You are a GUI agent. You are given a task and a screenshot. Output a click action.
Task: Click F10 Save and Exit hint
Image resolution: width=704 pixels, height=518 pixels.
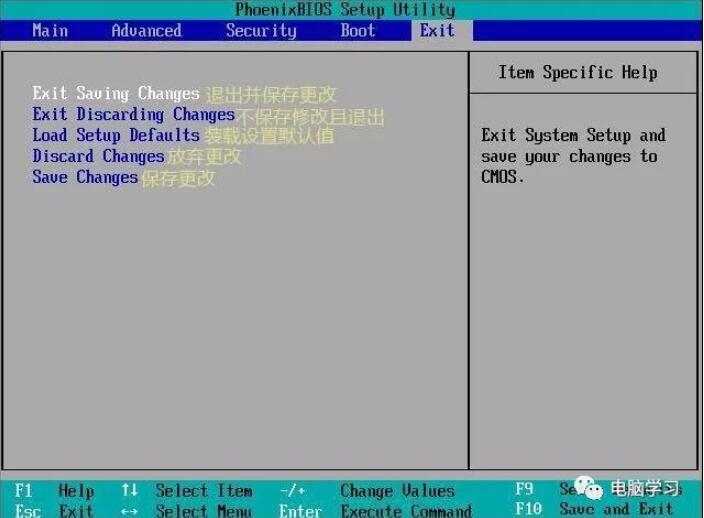pyautogui.click(x=594, y=509)
